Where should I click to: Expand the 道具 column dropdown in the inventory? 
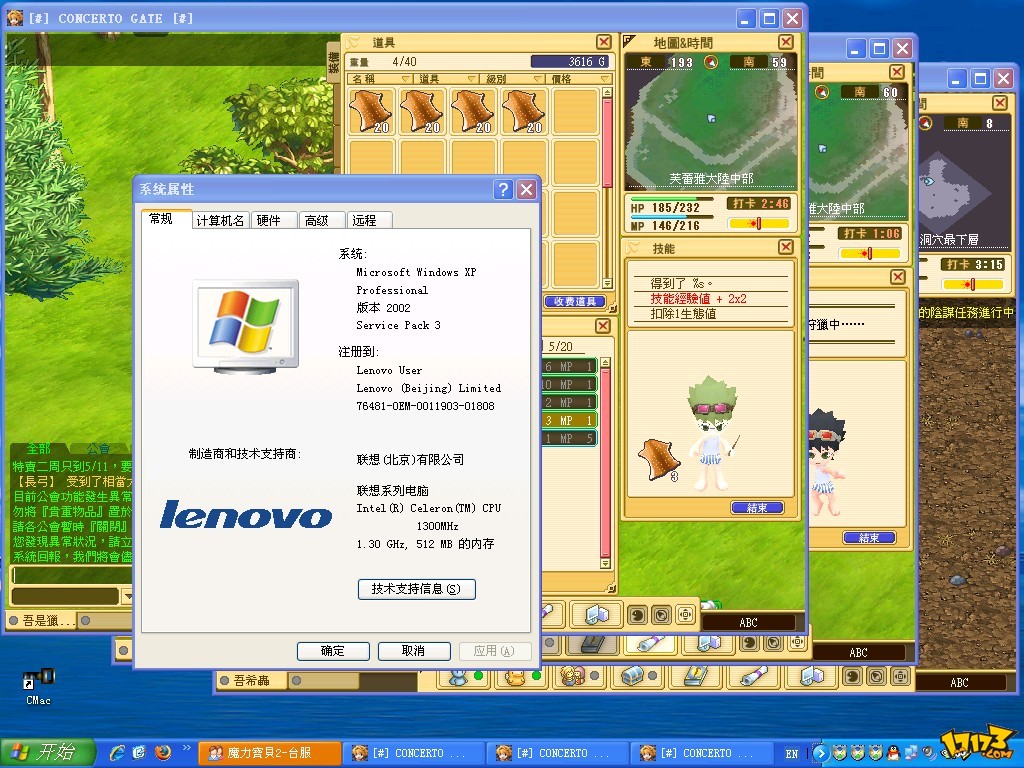[x=471, y=79]
